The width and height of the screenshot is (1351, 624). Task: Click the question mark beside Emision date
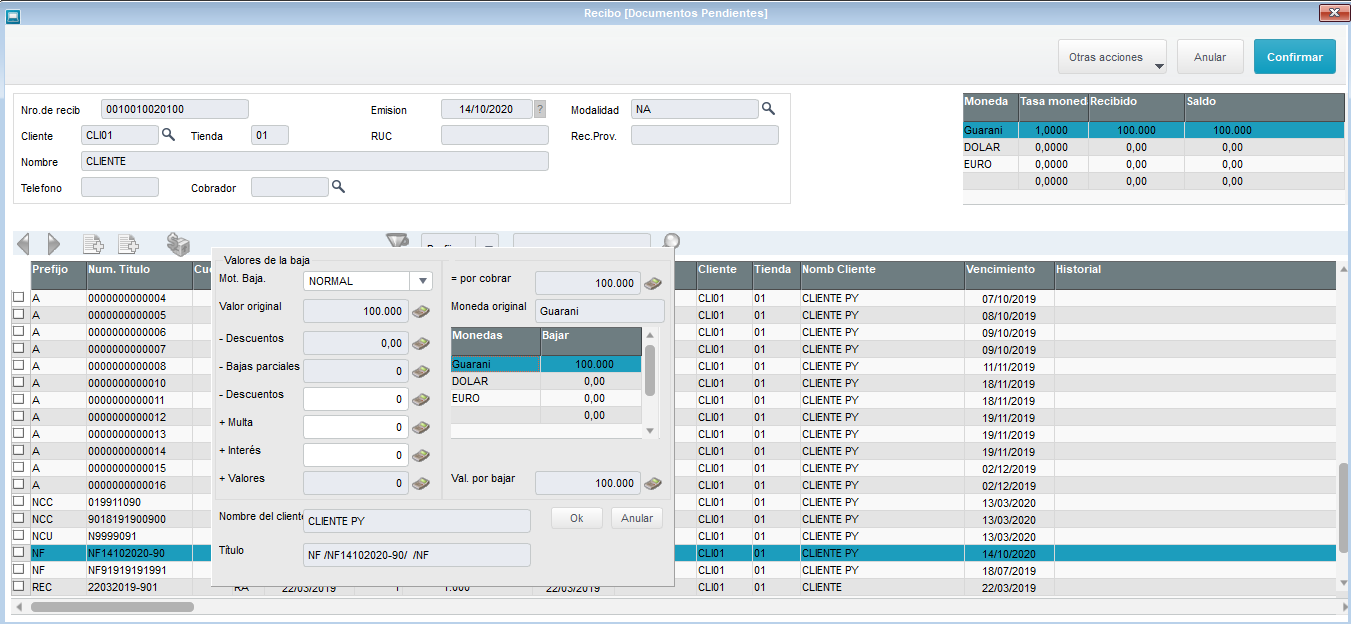540,109
